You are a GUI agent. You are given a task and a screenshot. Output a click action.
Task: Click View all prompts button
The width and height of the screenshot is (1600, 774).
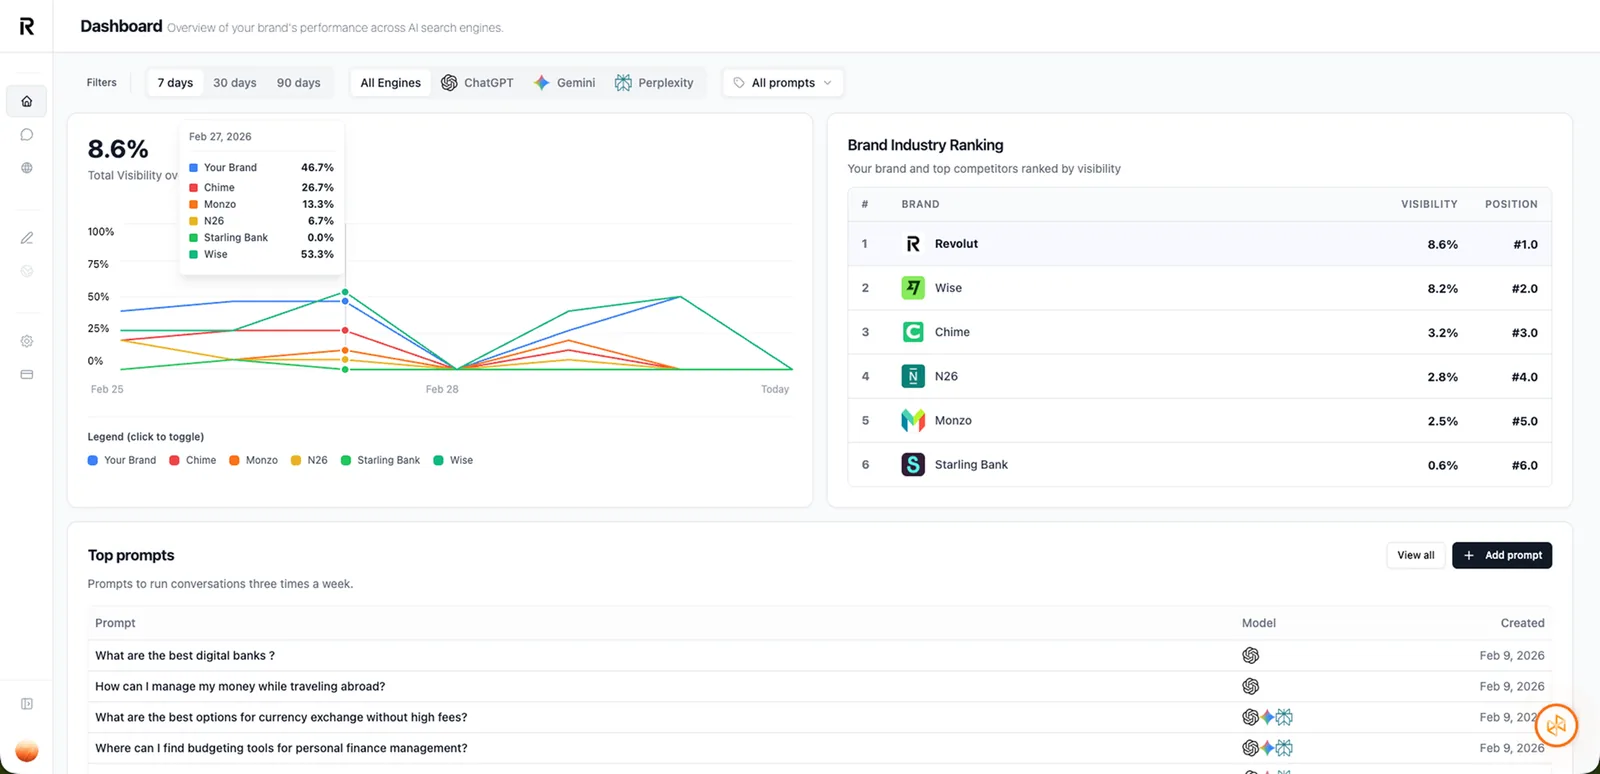pos(1415,555)
